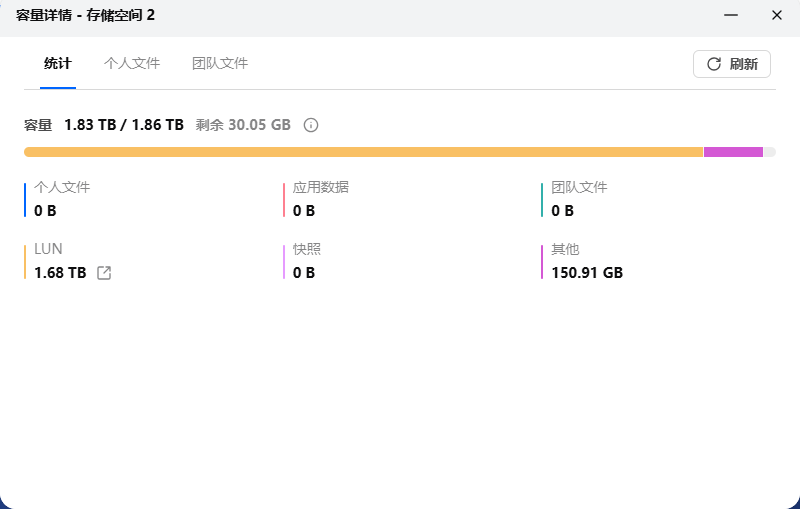
Task: Click the 其他 150.91 GB value
Action: (x=587, y=273)
